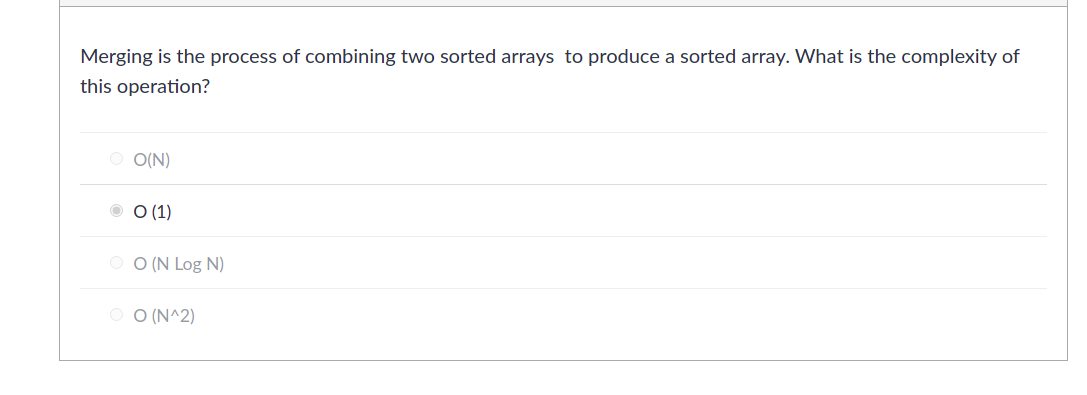Click the text 'this operation?'

tap(145, 87)
